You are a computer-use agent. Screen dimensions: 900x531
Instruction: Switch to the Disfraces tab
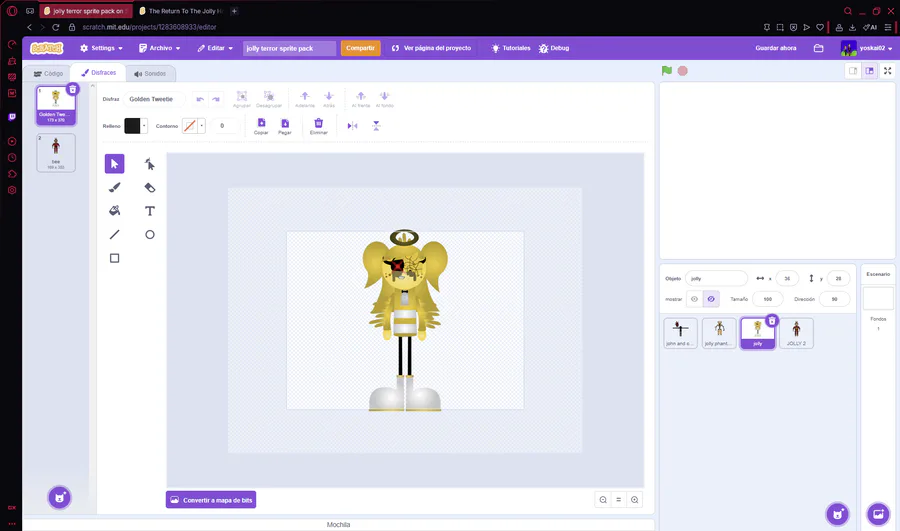click(98, 73)
